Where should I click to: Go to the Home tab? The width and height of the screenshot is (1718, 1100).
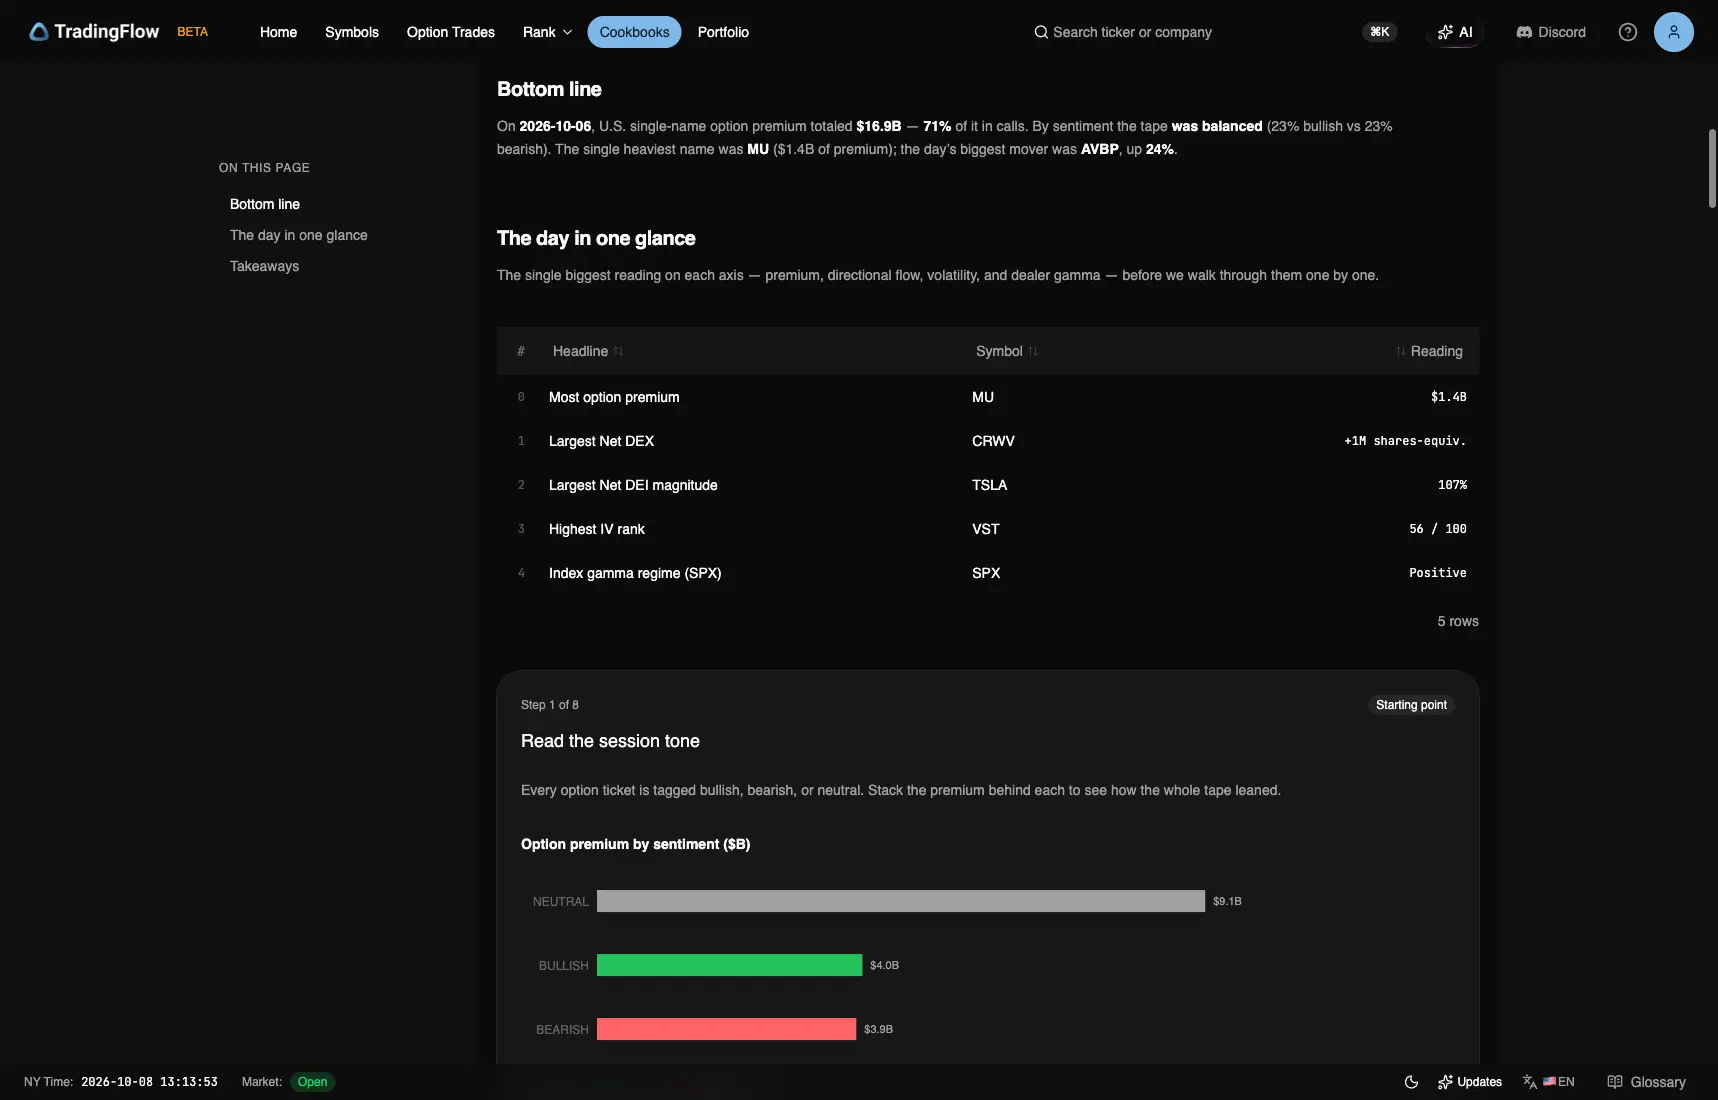pyautogui.click(x=278, y=32)
